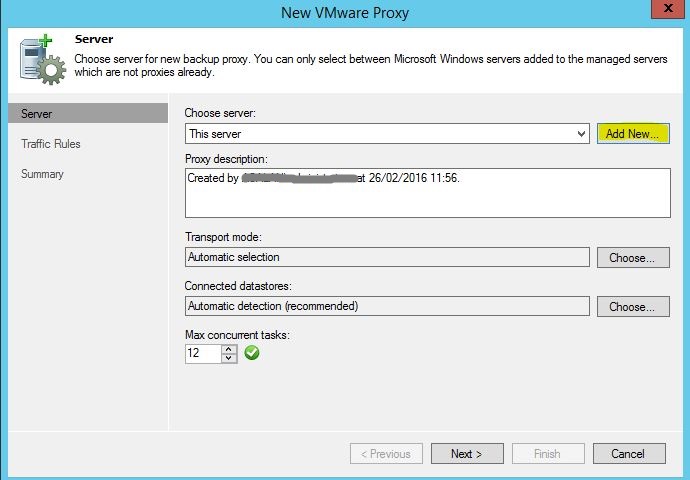The width and height of the screenshot is (690, 480).
Task: Click the Max concurrent tasks number field
Action: (x=203, y=353)
